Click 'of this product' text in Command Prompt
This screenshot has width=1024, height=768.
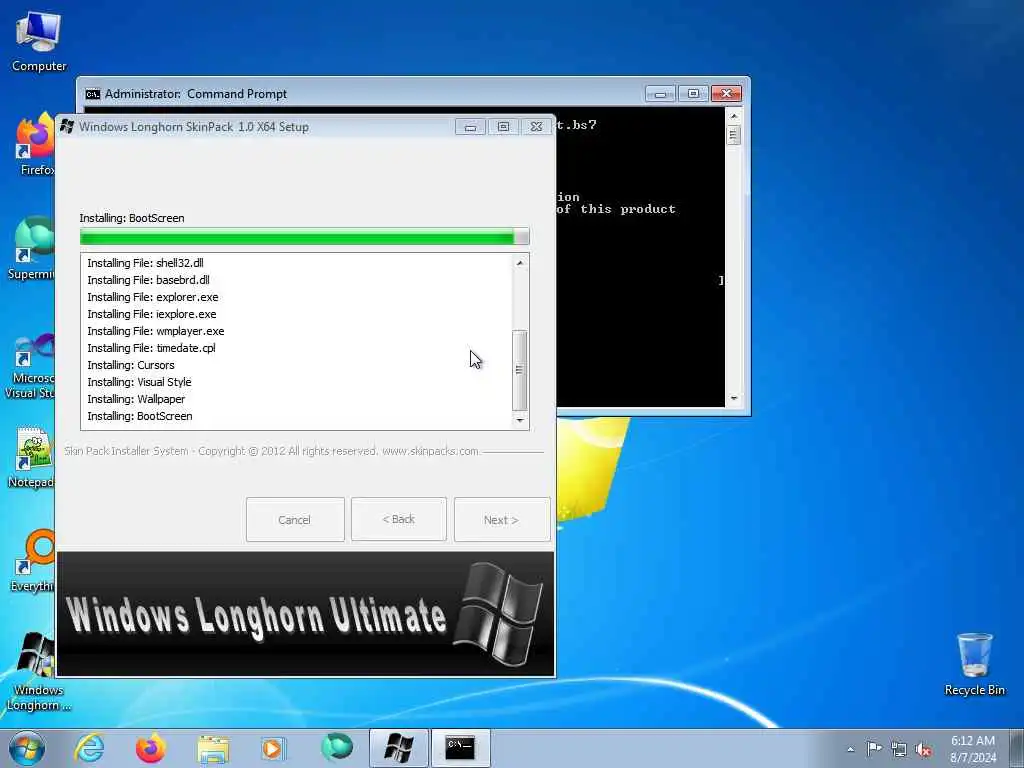click(616, 209)
